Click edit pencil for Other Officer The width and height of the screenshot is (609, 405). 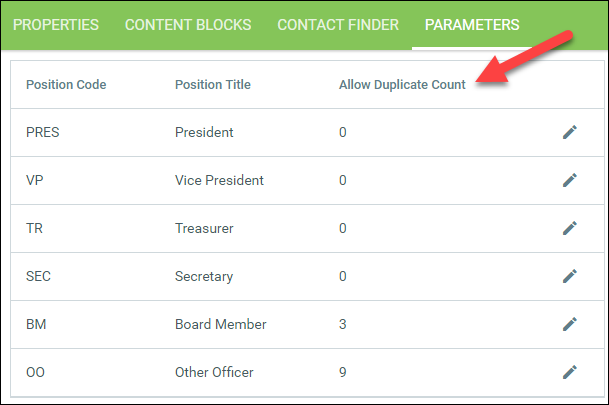point(570,372)
